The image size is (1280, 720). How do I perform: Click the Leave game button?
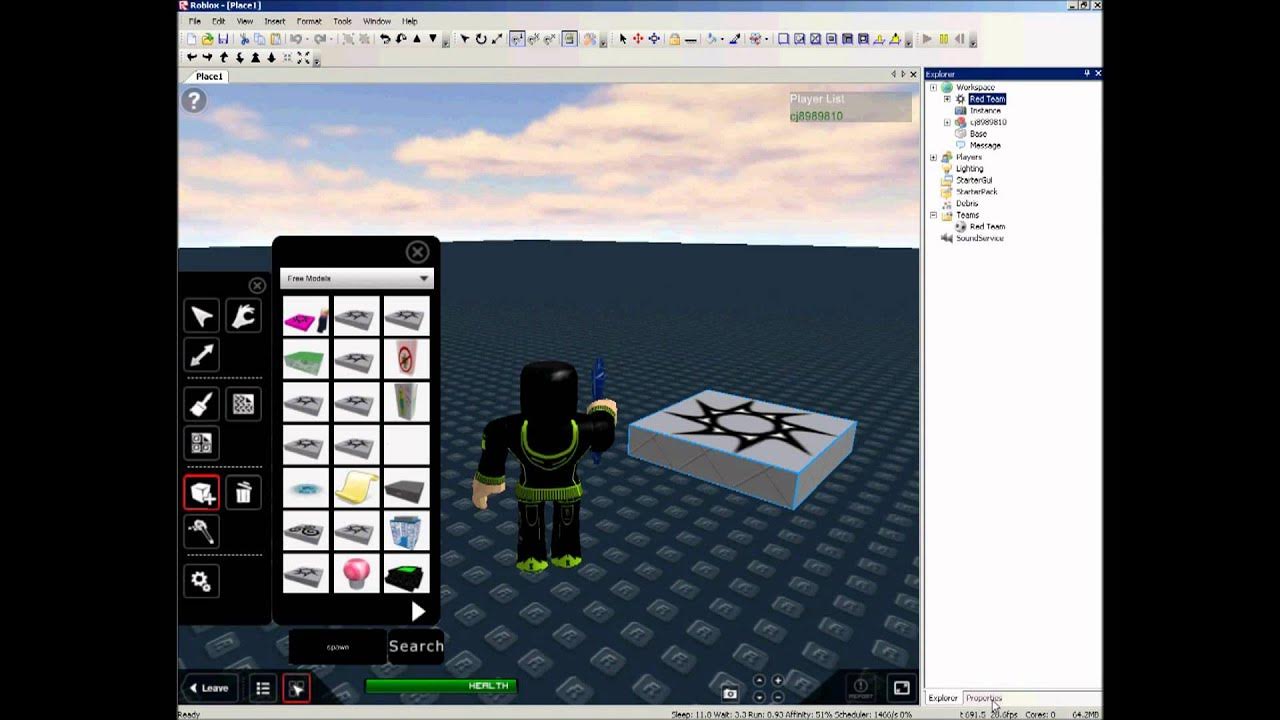pyautogui.click(x=209, y=688)
